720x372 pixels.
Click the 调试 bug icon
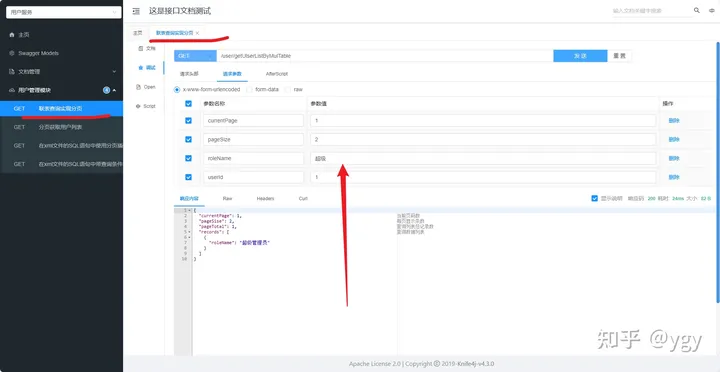[x=141, y=68]
